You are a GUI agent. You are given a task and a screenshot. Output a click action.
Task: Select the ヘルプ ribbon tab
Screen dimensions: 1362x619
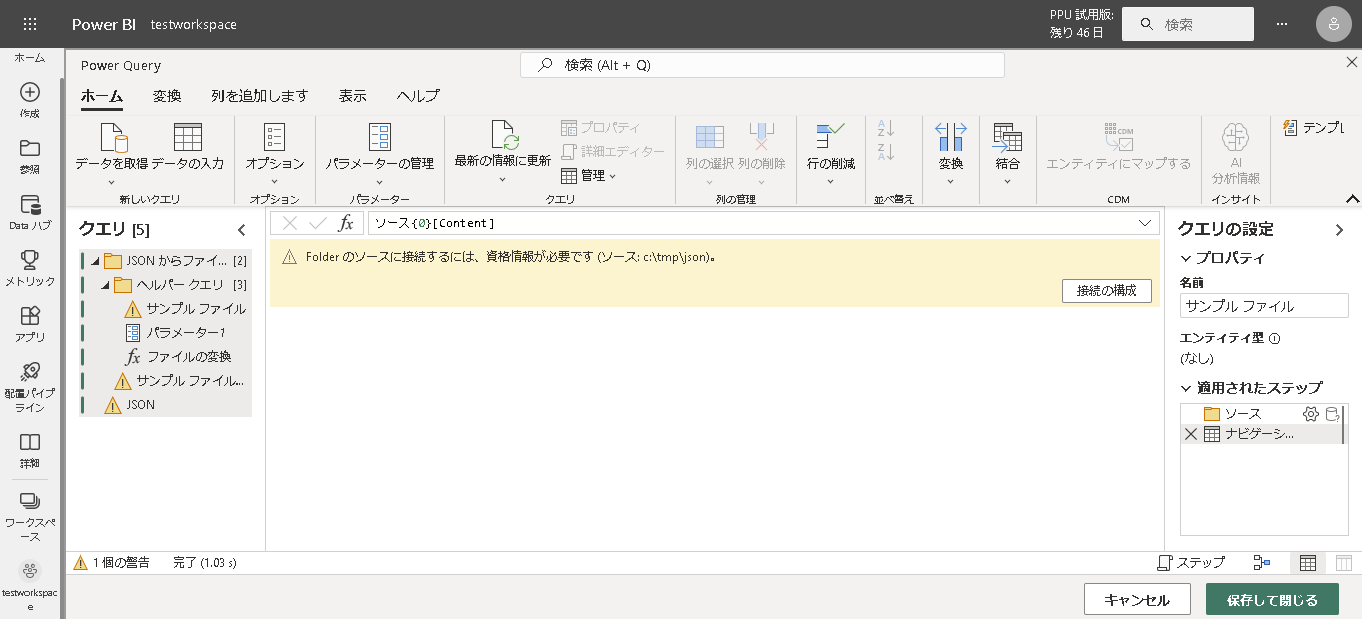[418, 96]
